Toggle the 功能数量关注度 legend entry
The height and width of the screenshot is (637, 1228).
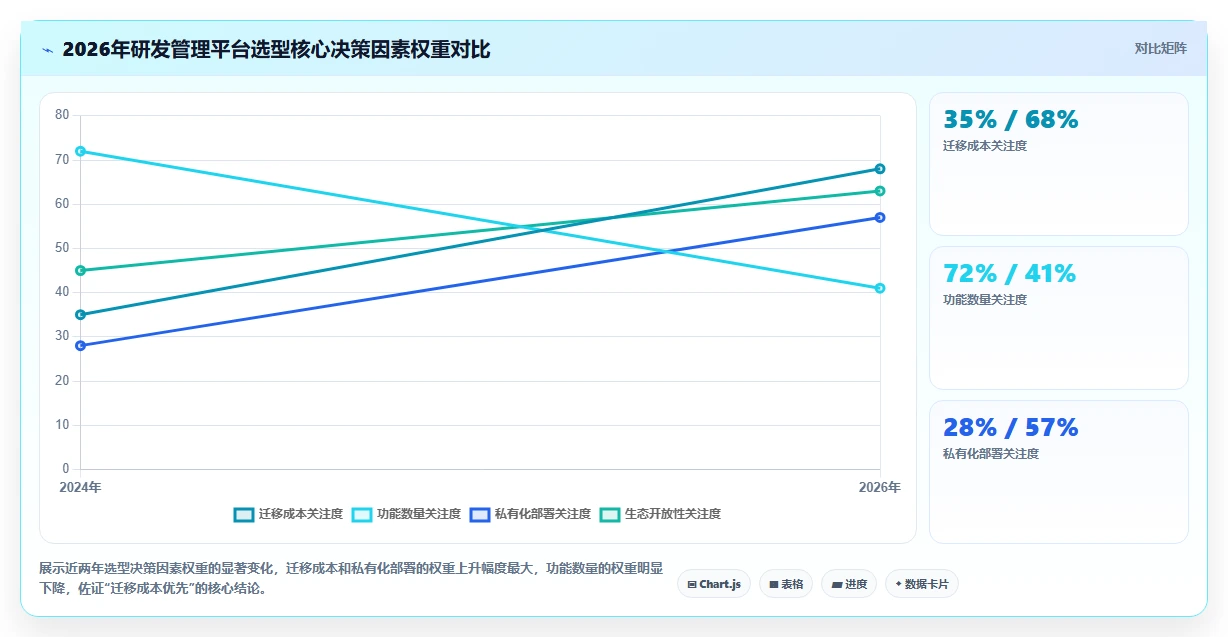406,514
